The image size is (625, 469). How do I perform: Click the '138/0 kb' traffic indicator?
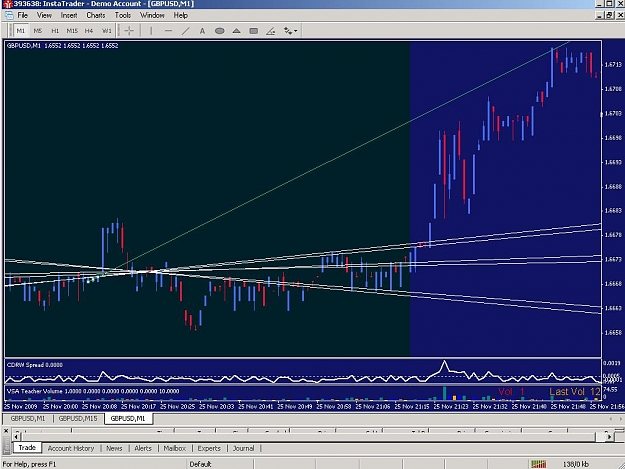click(x=576, y=464)
